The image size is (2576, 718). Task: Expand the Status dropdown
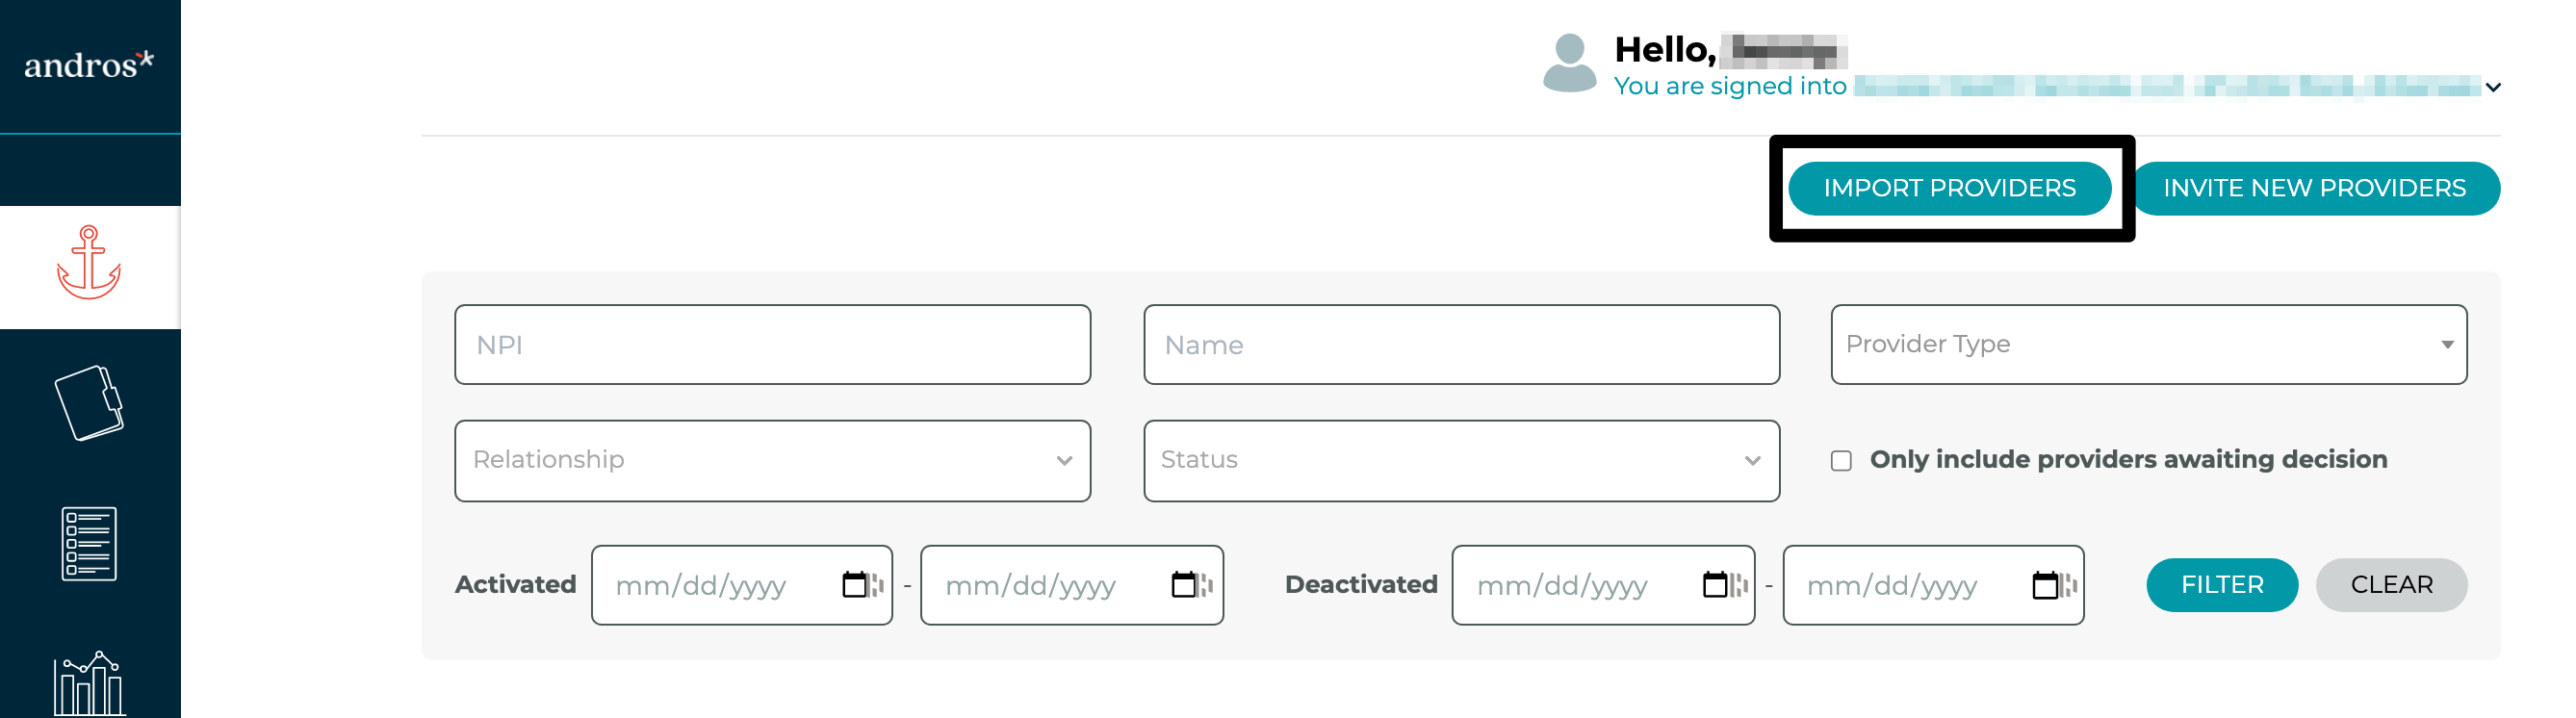pyautogui.click(x=1461, y=461)
